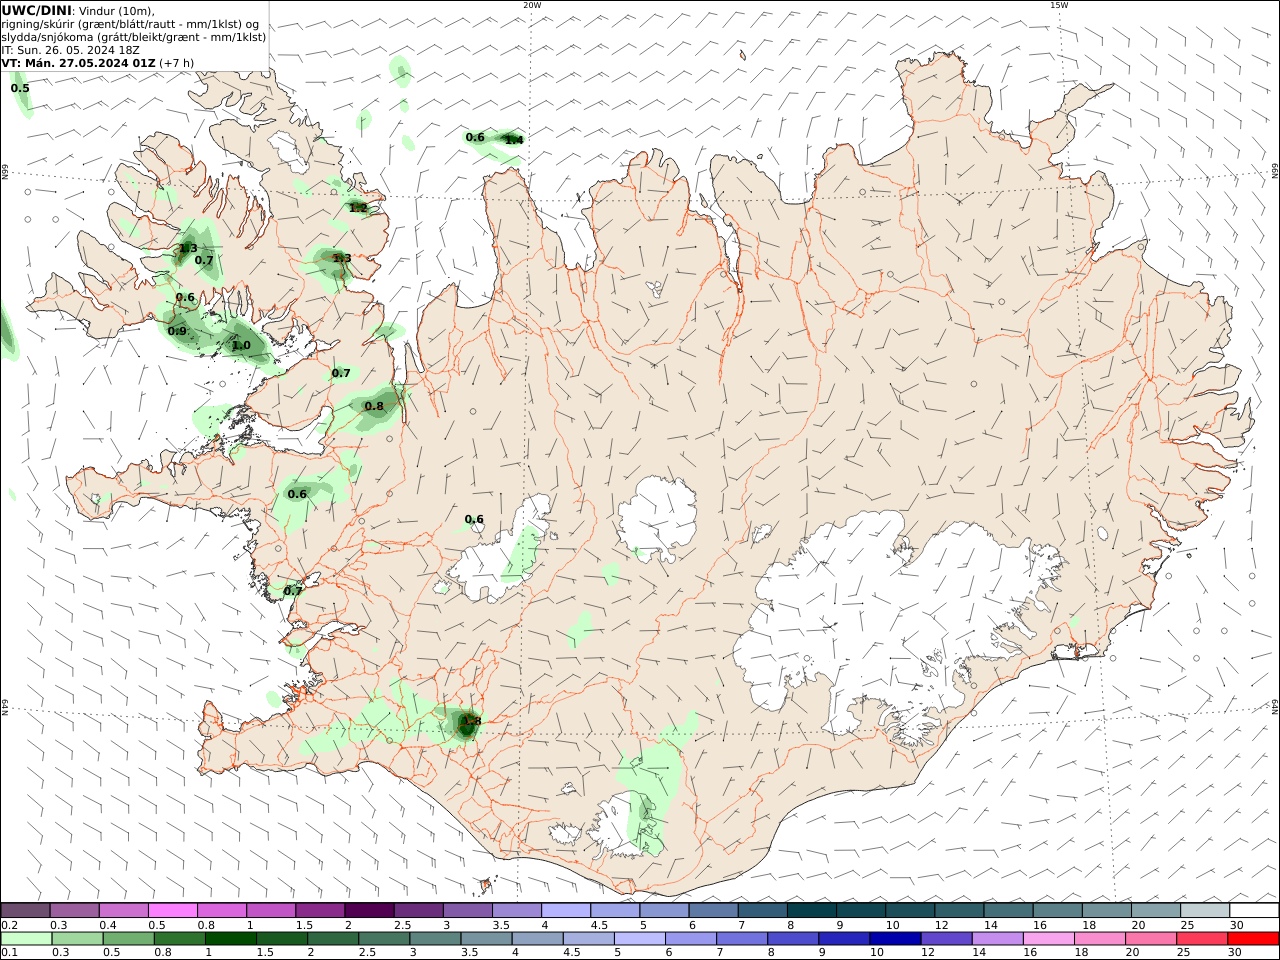
Task: Click the '0.2' label in the upper legend row
Action: (x=9, y=925)
